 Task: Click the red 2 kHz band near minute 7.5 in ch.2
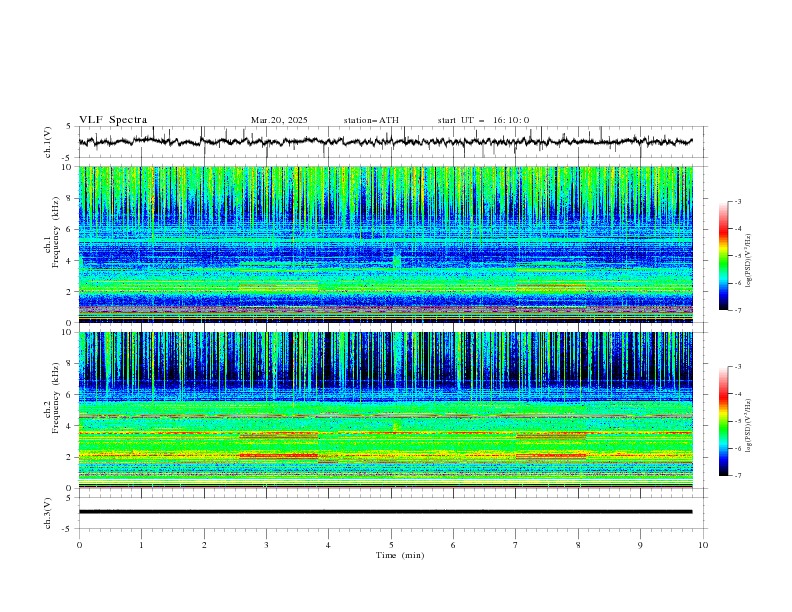click(x=551, y=455)
